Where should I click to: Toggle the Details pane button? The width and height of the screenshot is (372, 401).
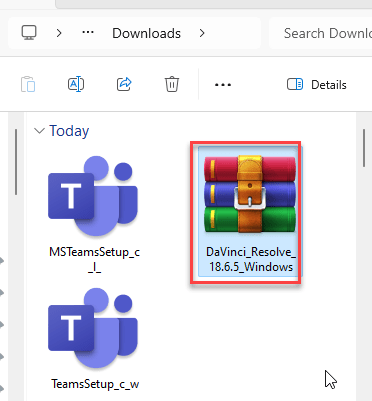pos(317,85)
